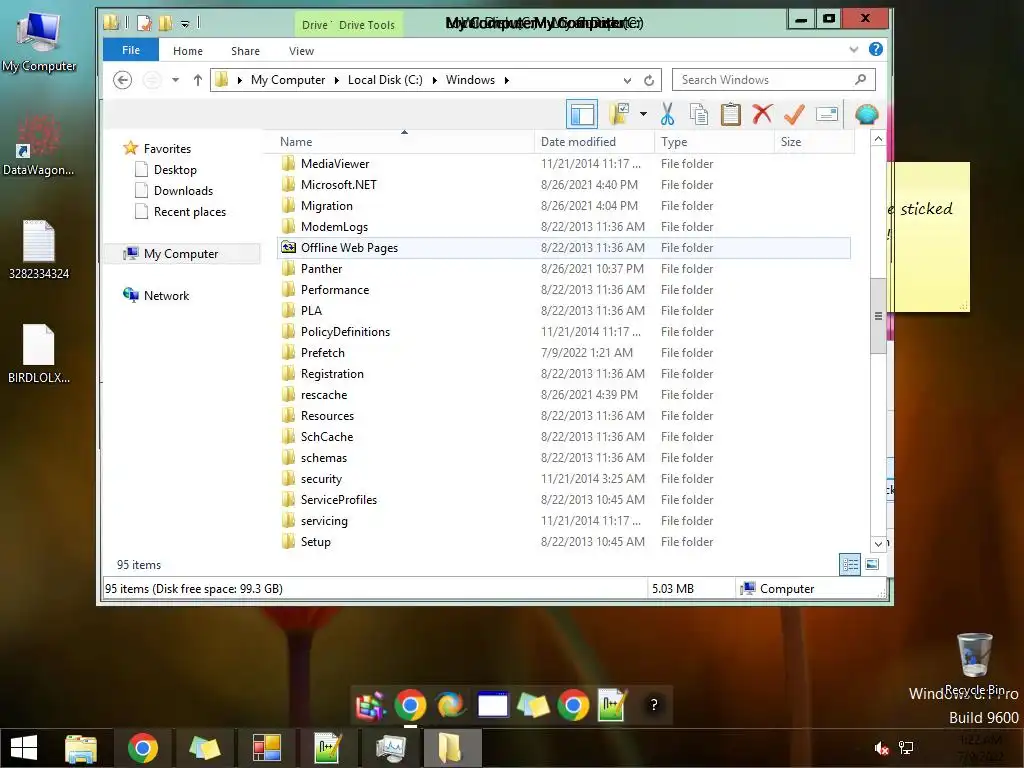Go up one folder level
The image size is (1024, 768).
click(197, 80)
